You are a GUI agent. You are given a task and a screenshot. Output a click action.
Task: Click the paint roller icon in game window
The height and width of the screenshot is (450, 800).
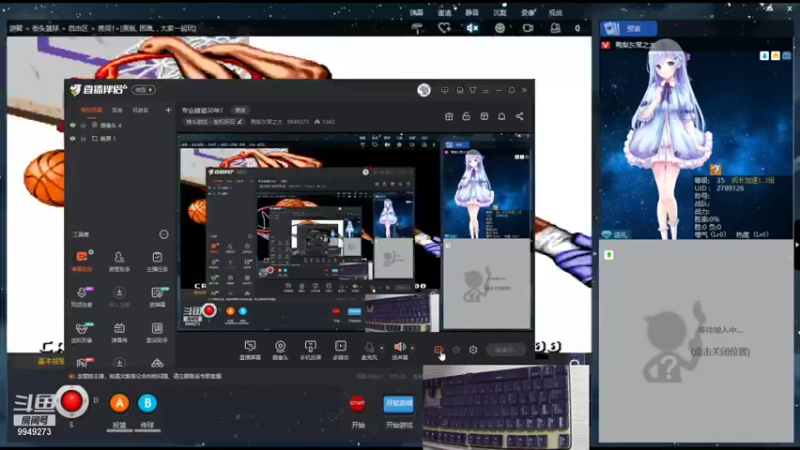tap(417, 29)
